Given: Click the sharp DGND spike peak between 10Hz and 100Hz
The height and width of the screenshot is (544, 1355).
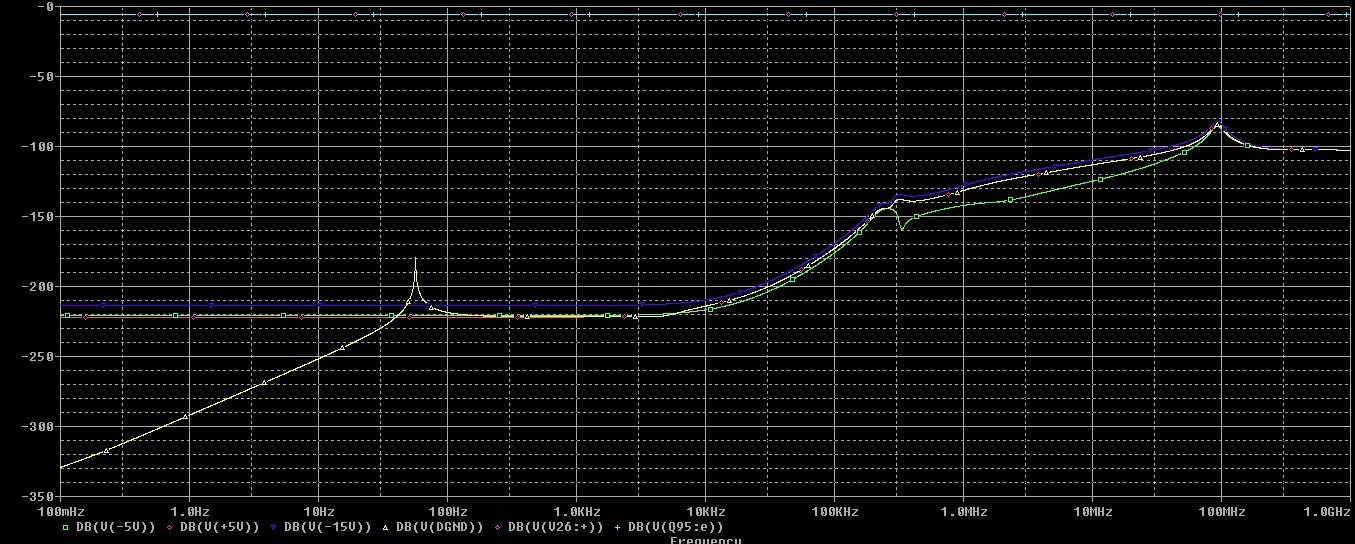Looking at the screenshot, I should pos(415,260).
